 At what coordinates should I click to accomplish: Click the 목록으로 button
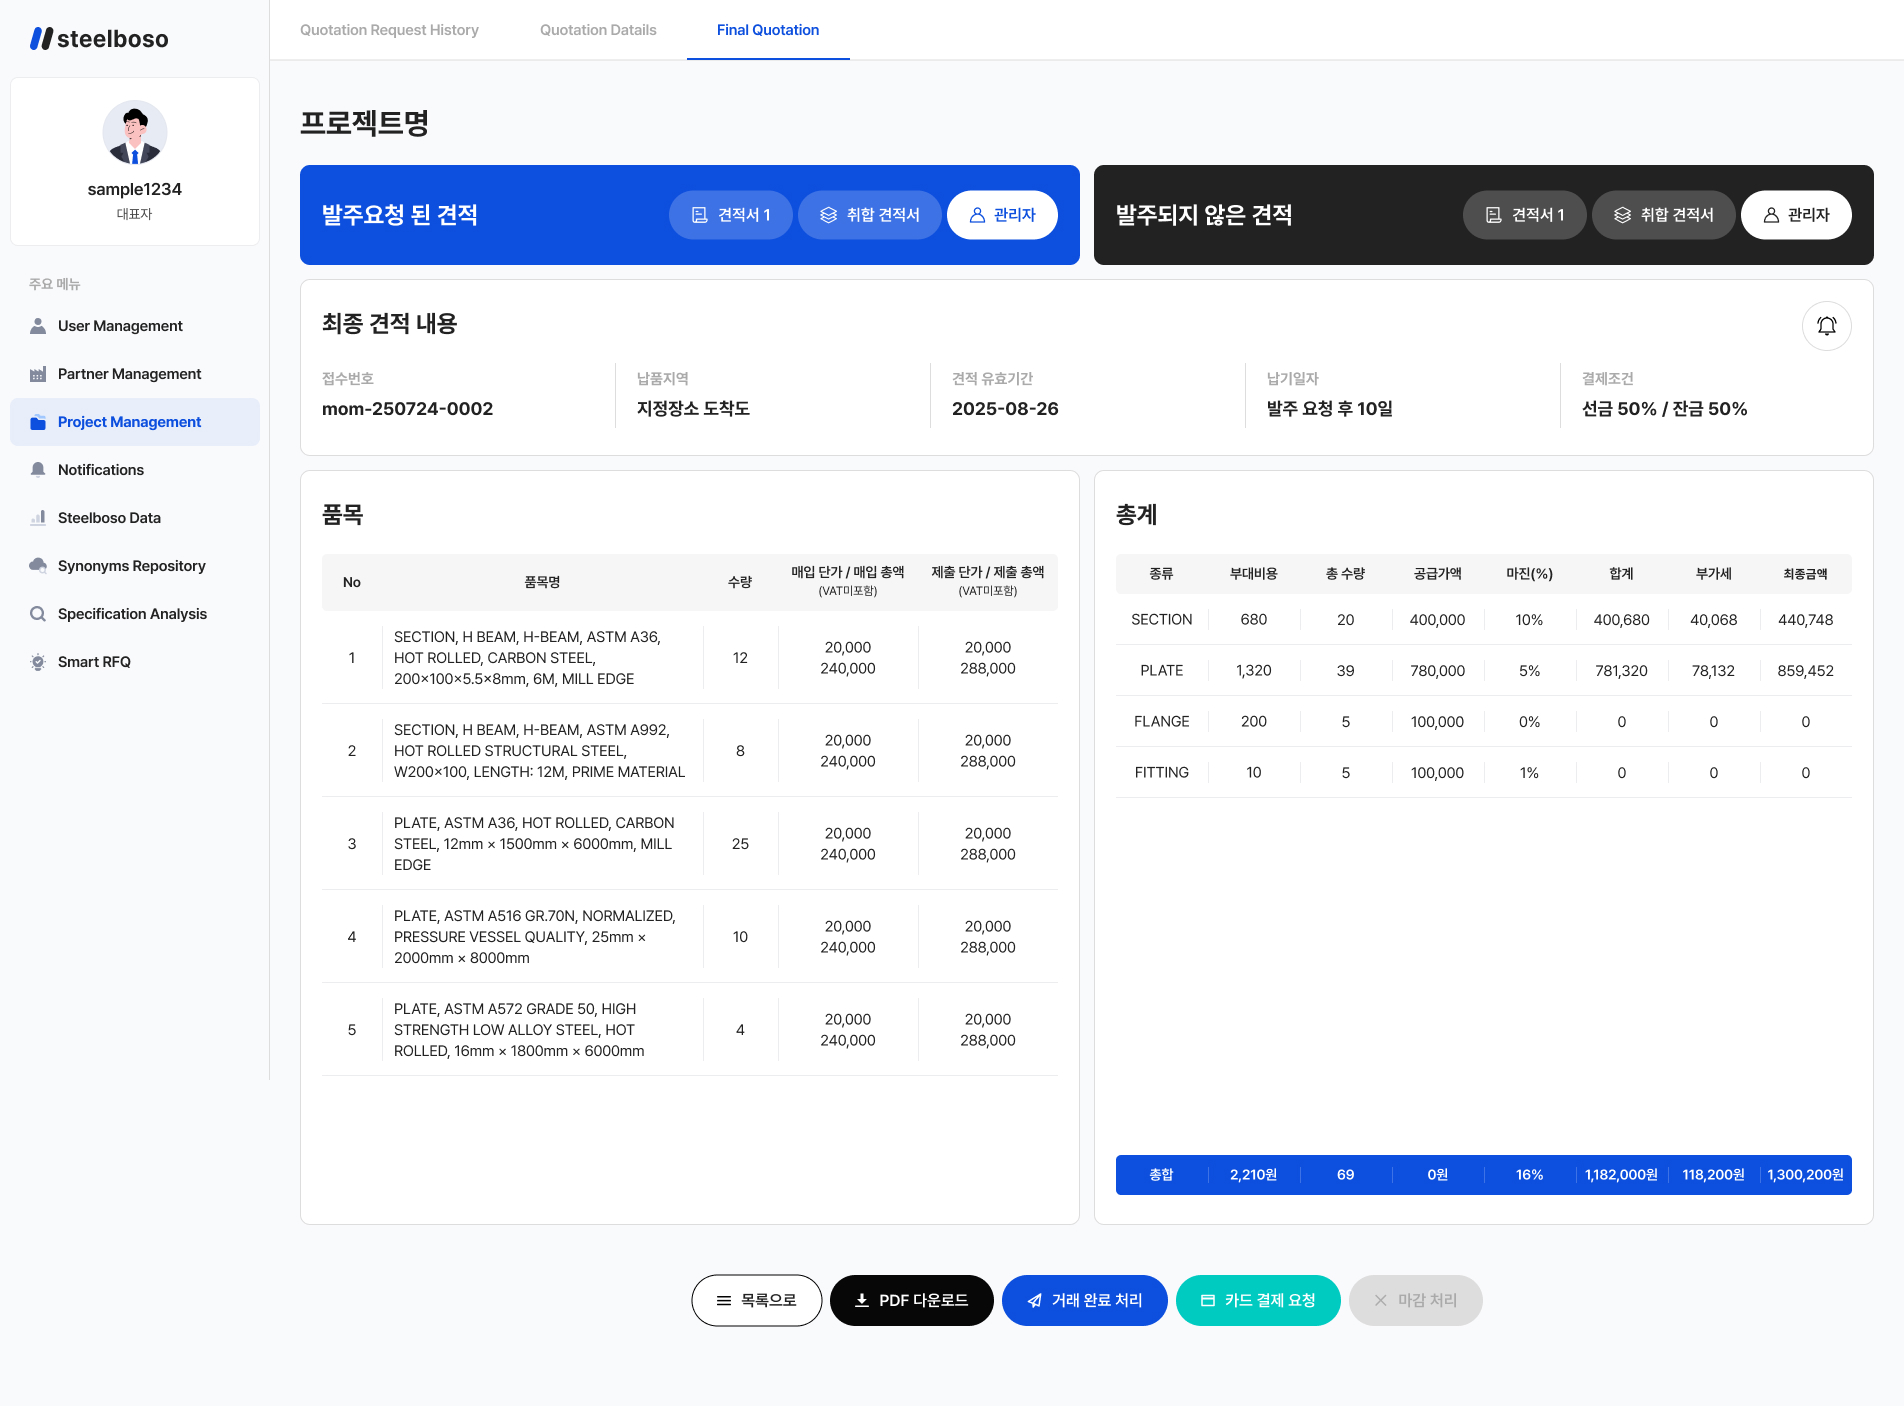(756, 1300)
